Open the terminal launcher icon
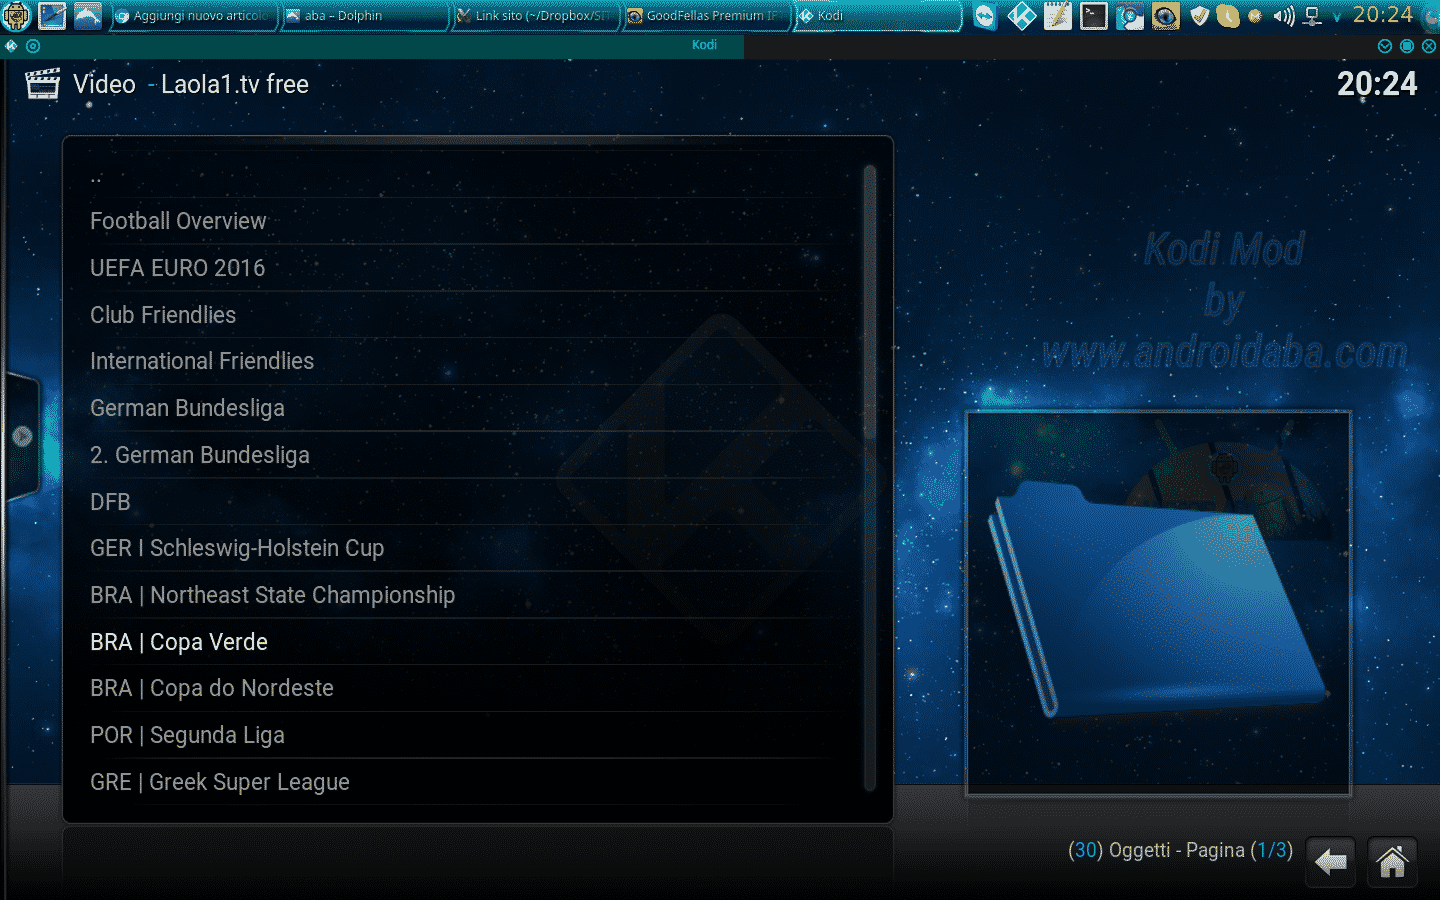Viewport: 1440px width, 900px height. (x=1093, y=16)
